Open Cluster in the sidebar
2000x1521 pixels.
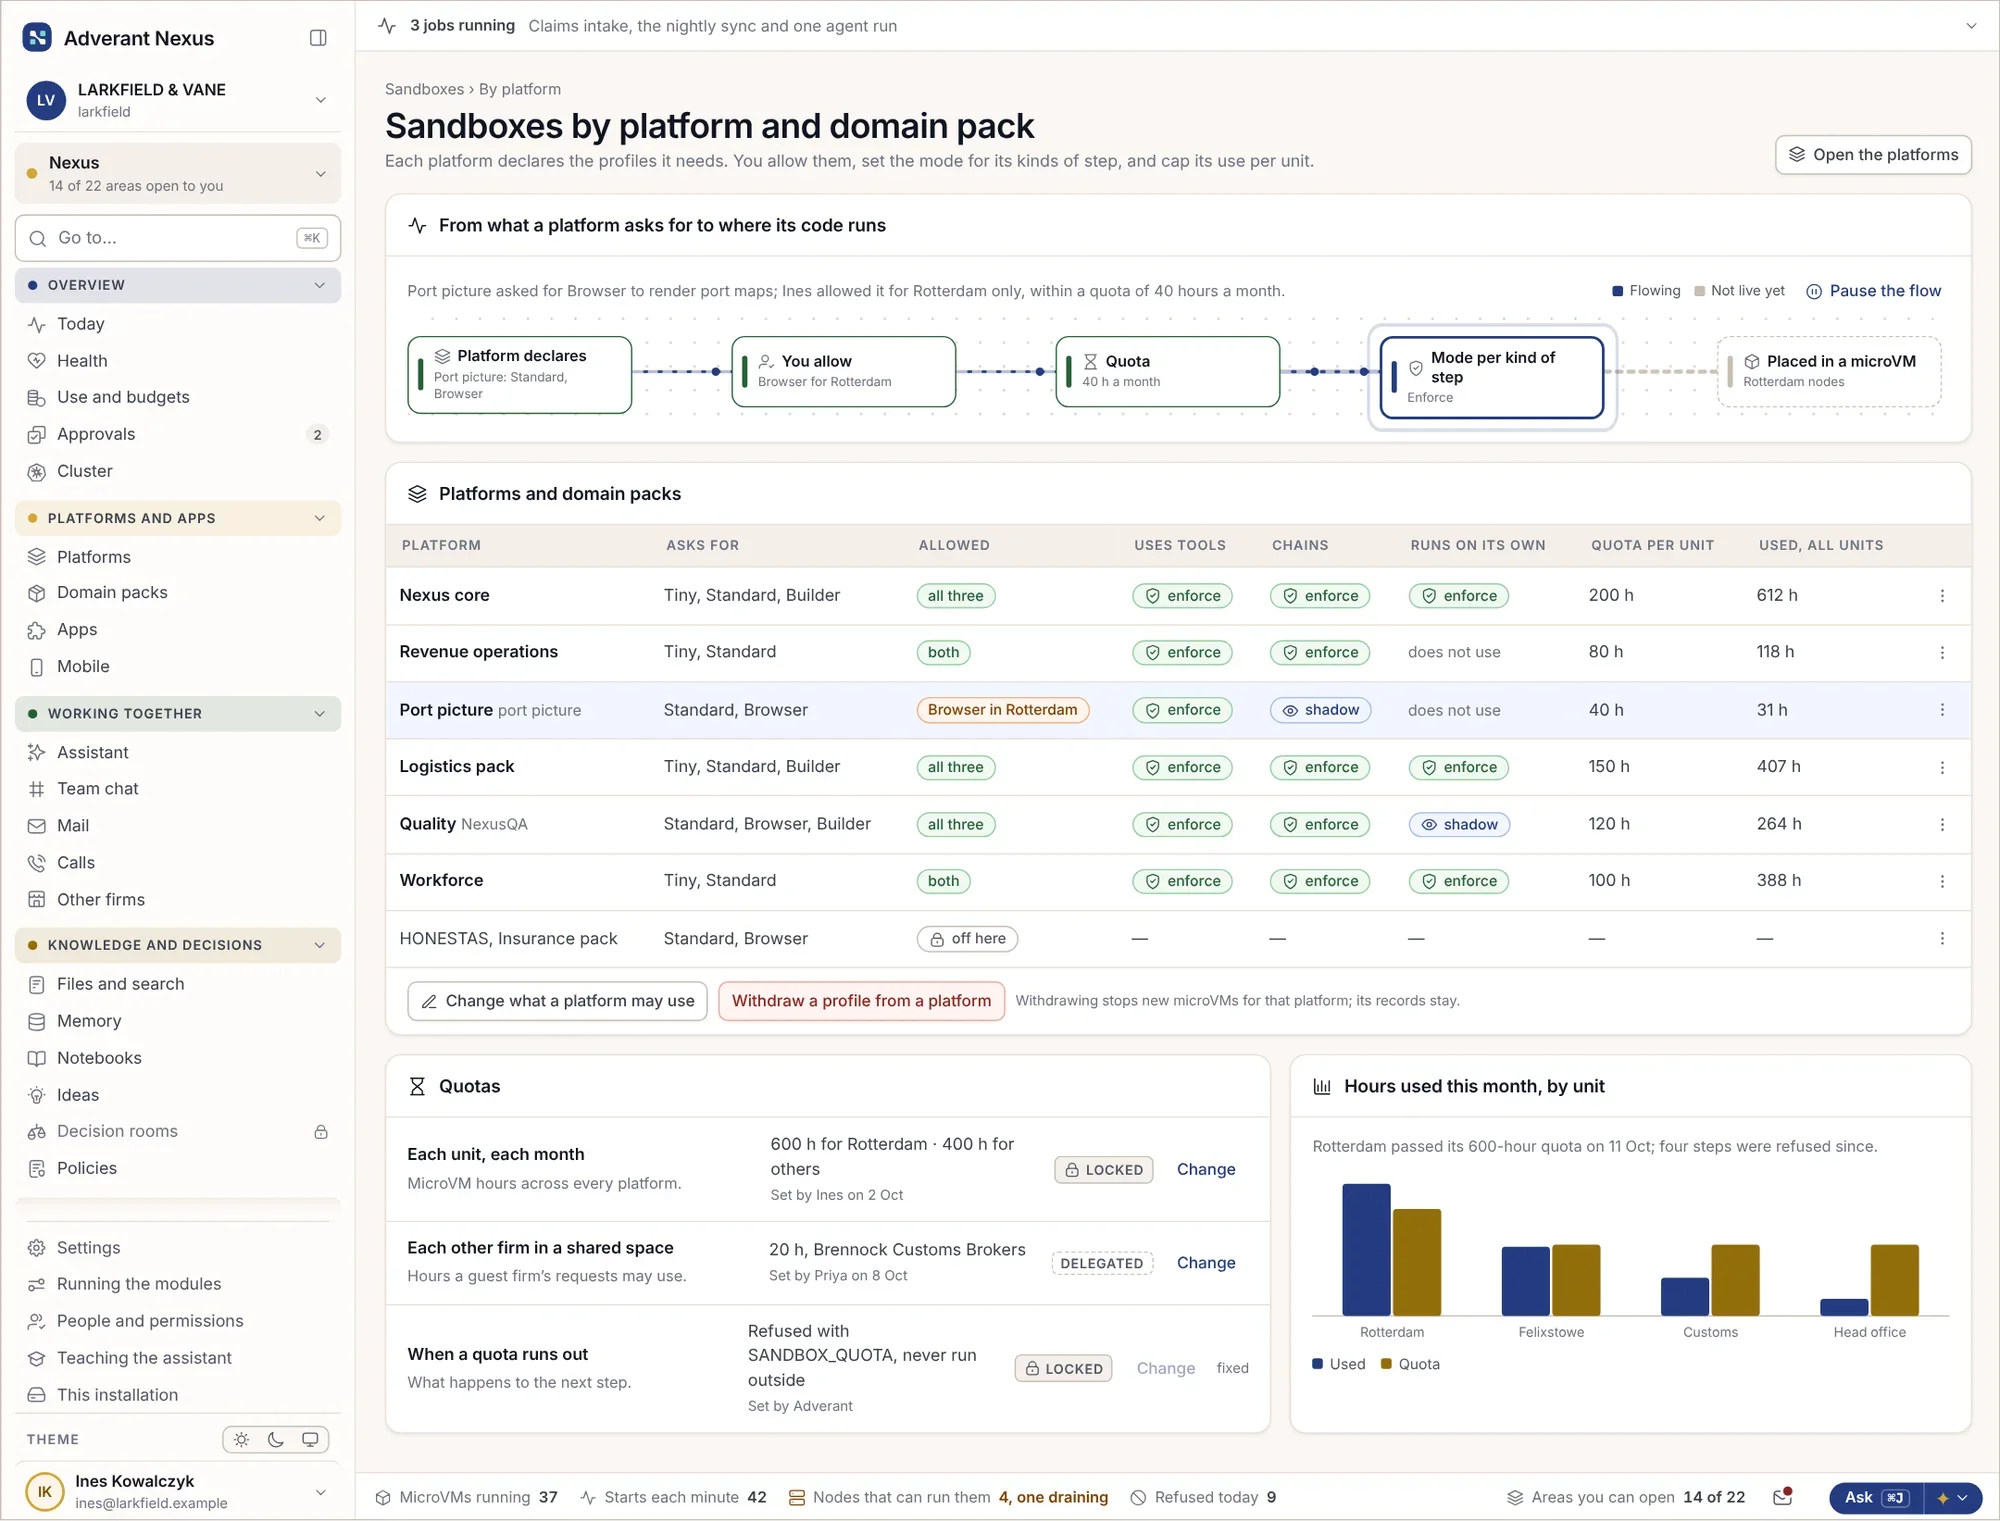pos(178,471)
